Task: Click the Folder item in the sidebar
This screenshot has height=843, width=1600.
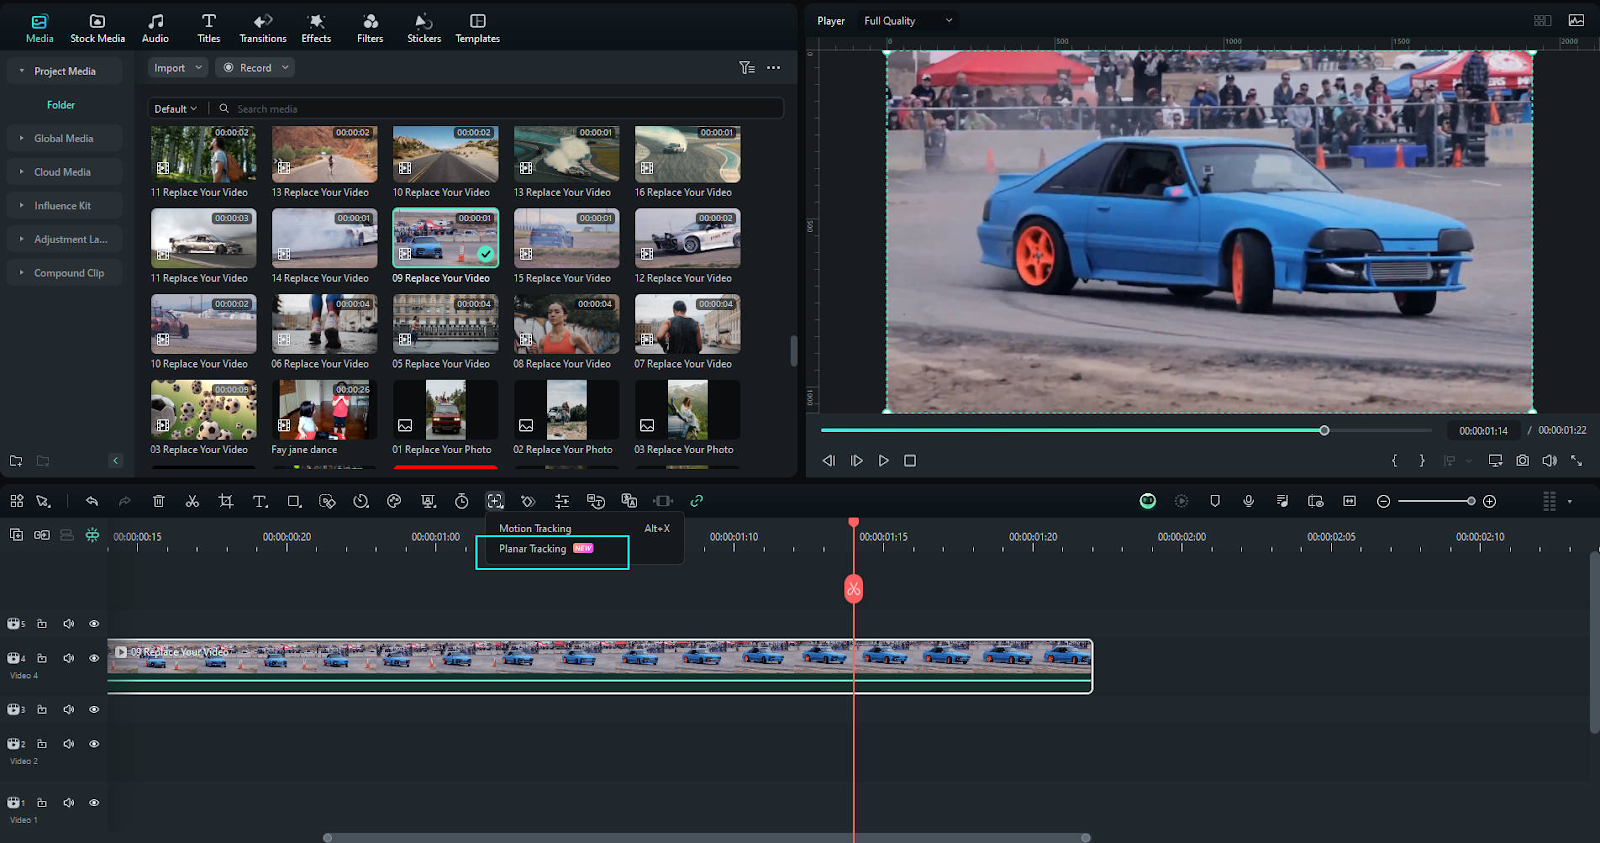Action: pos(61,105)
